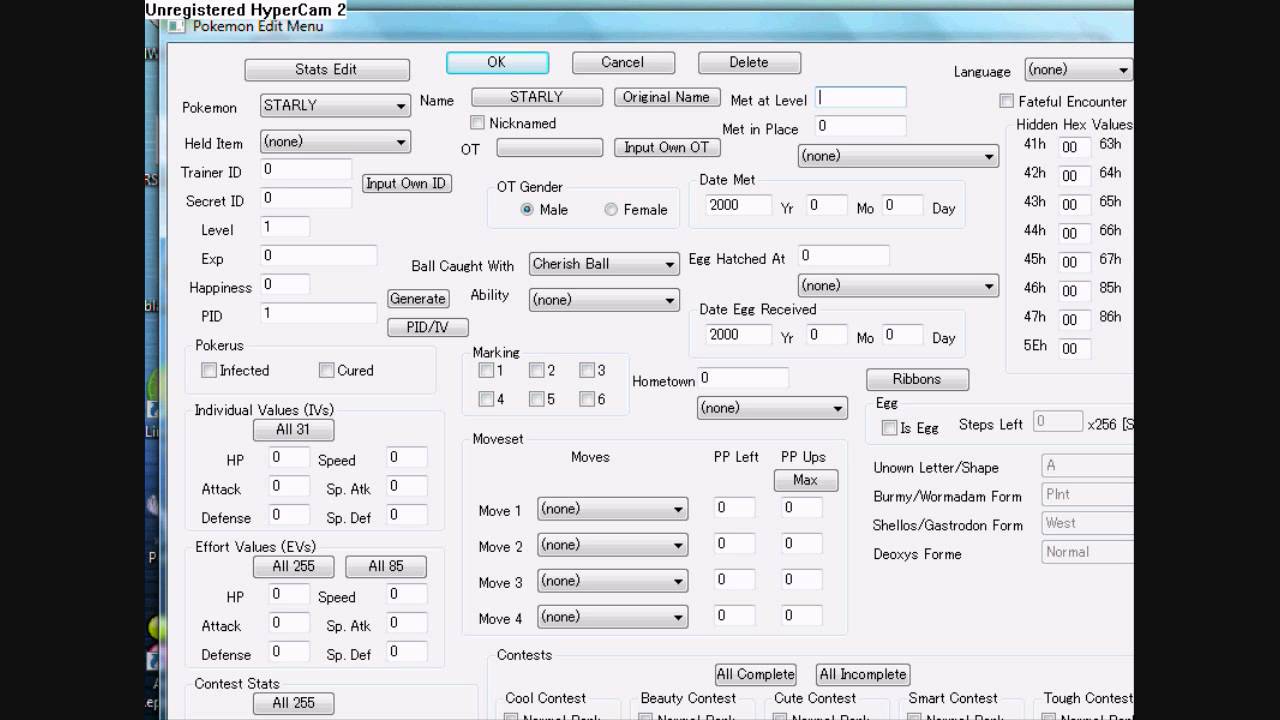Click the IV HP field
Screen dimensions: 1280x720
(290, 457)
